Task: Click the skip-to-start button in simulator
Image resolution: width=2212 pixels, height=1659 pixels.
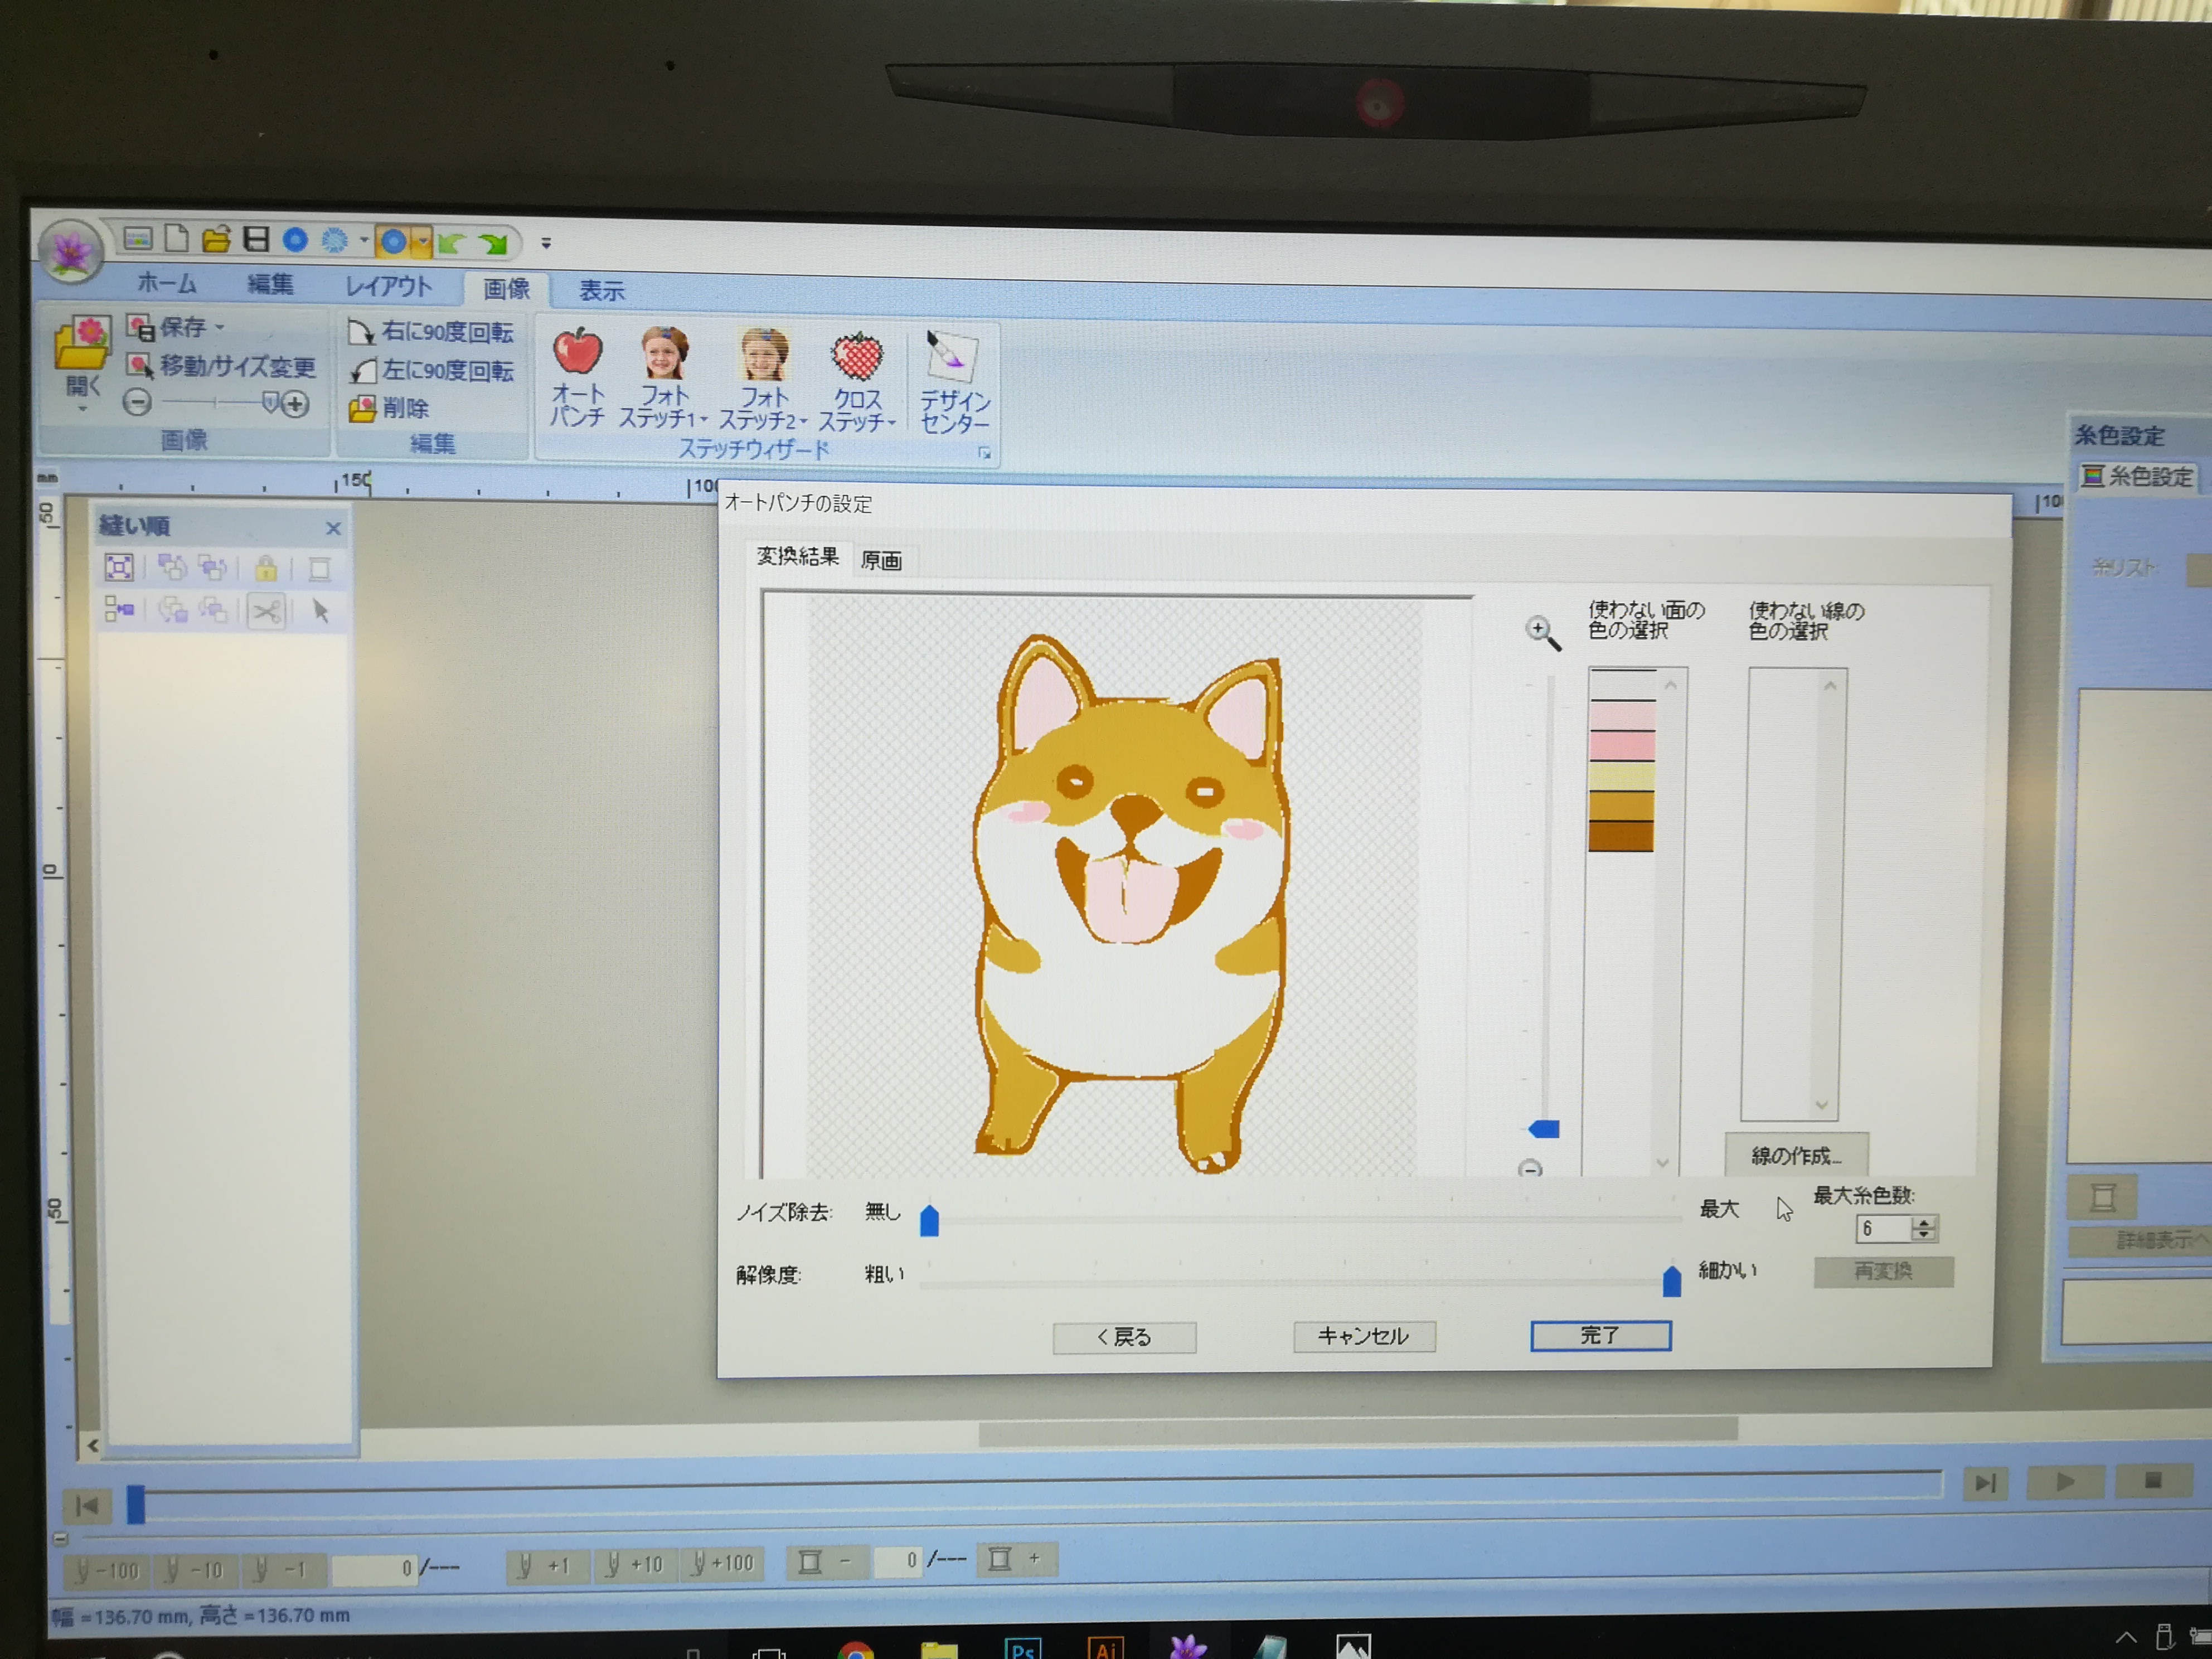Action: pos(88,1505)
